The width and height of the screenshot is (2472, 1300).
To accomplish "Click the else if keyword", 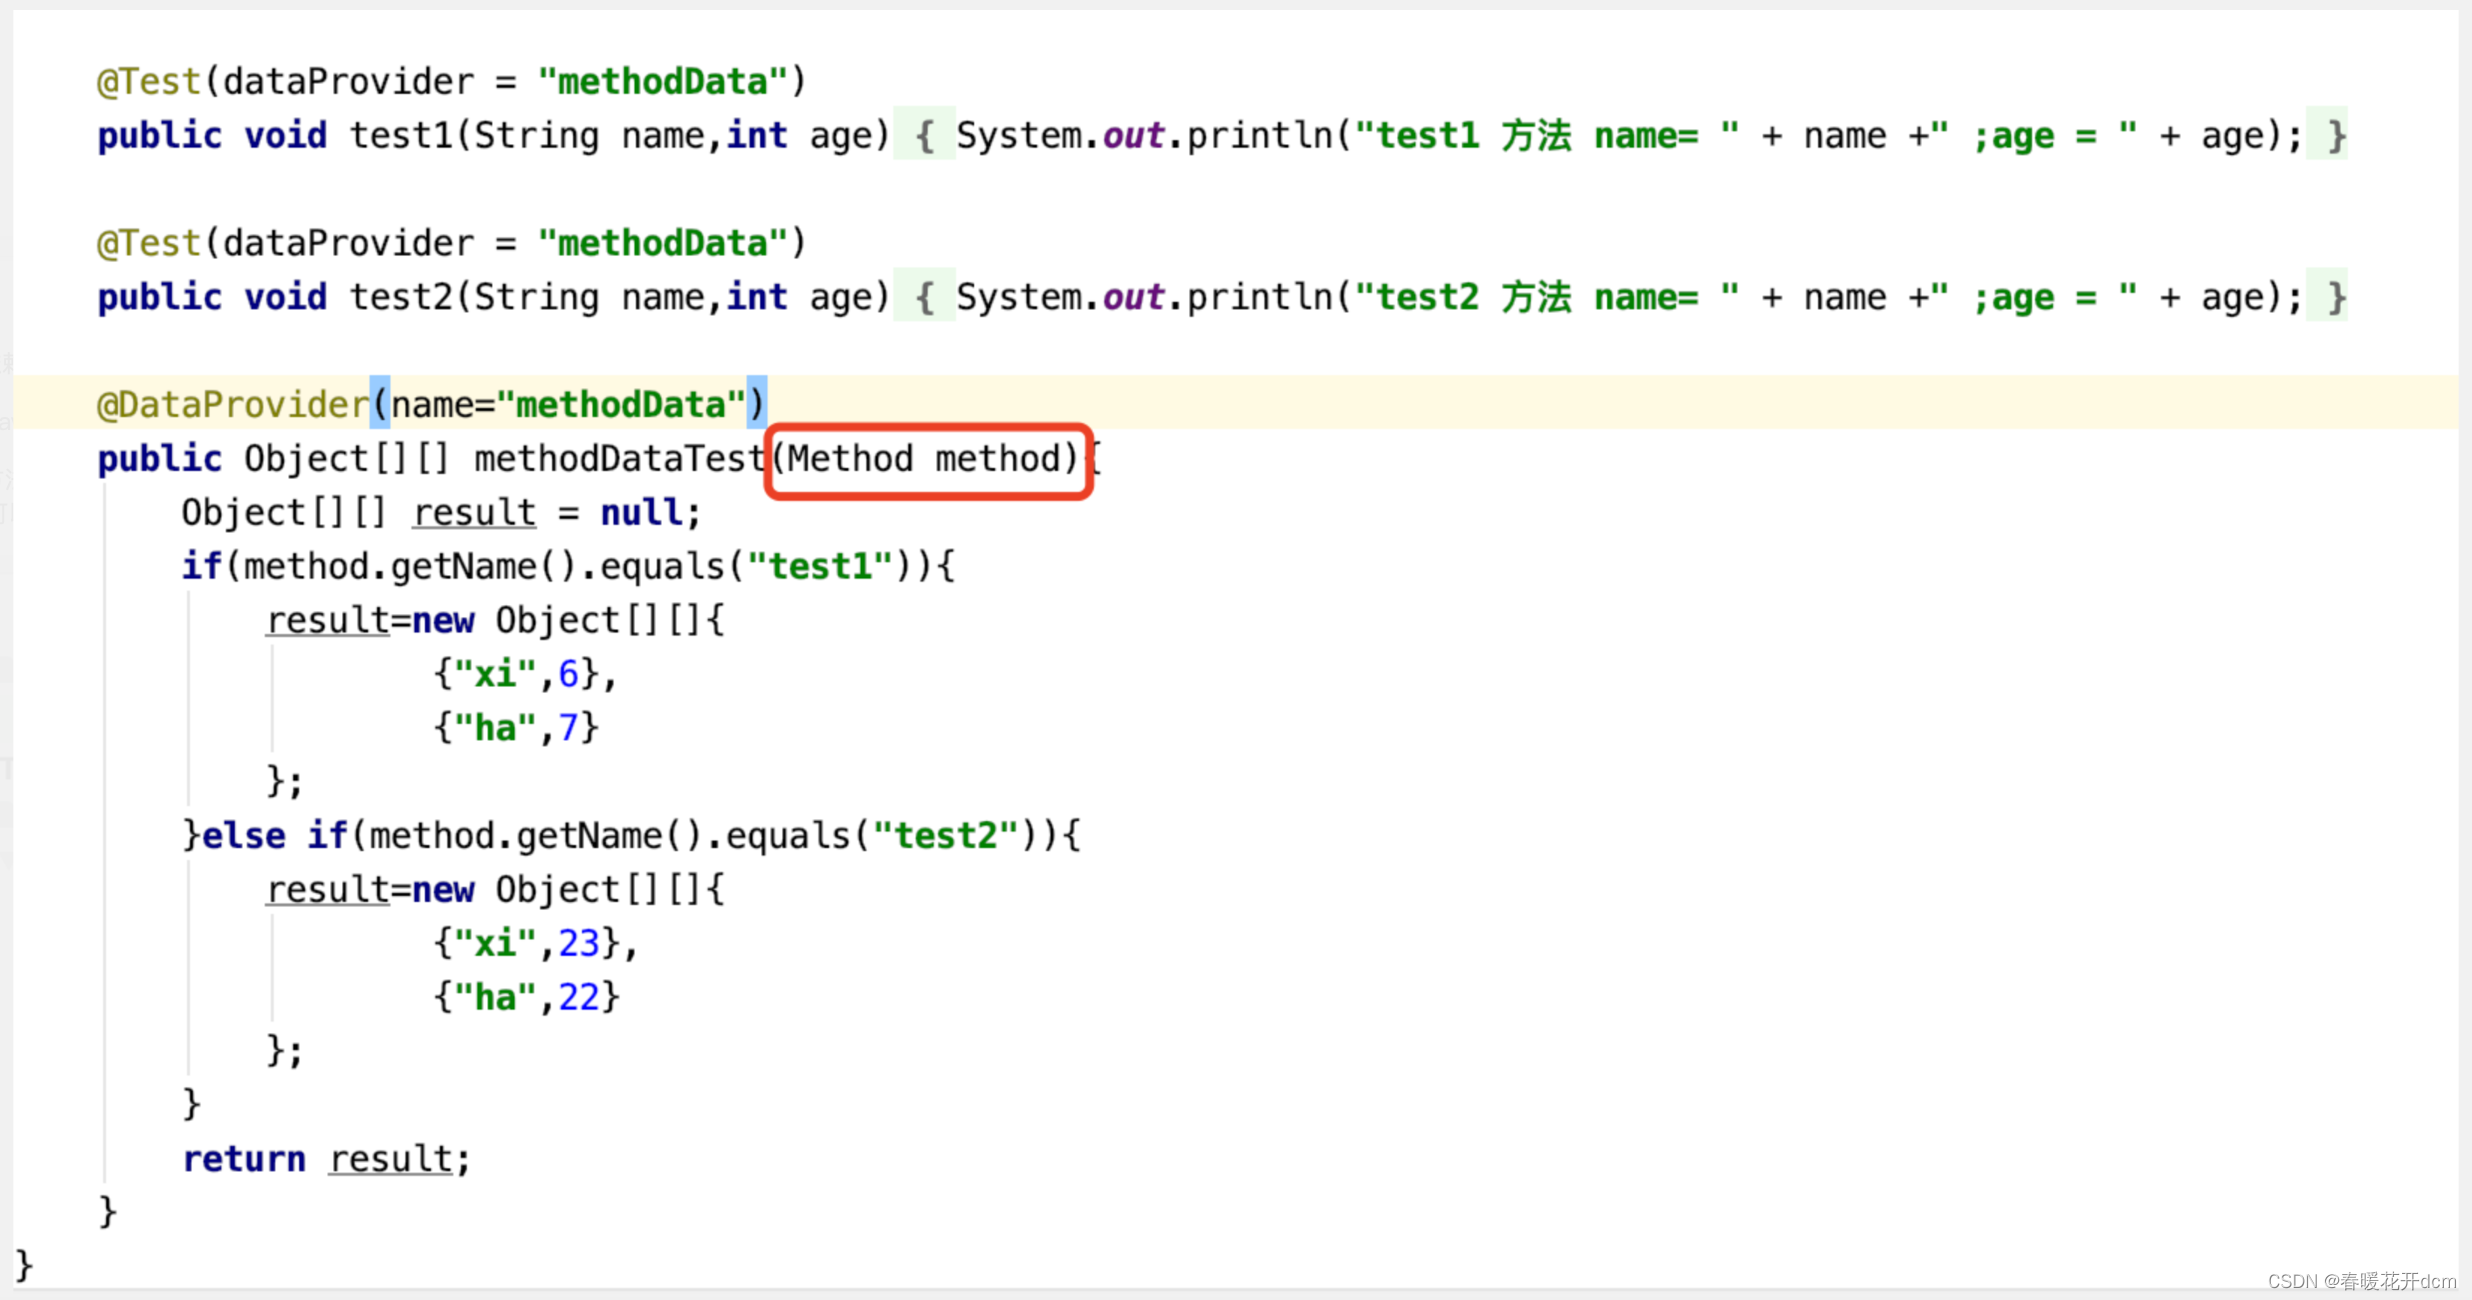I will tap(274, 835).
